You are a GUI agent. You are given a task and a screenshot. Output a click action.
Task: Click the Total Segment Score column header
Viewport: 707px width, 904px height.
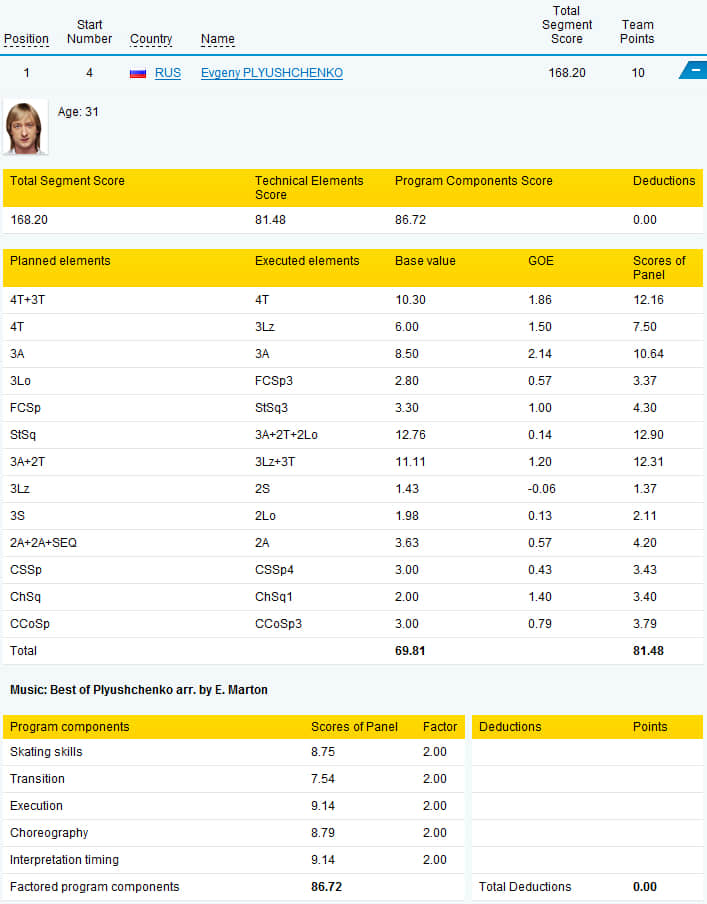coord(566,25)
